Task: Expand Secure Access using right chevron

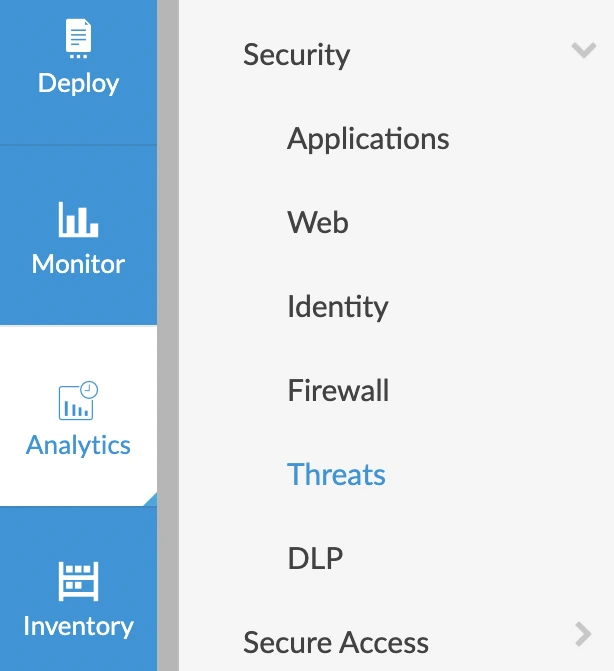Action: (x=584, y=633)
